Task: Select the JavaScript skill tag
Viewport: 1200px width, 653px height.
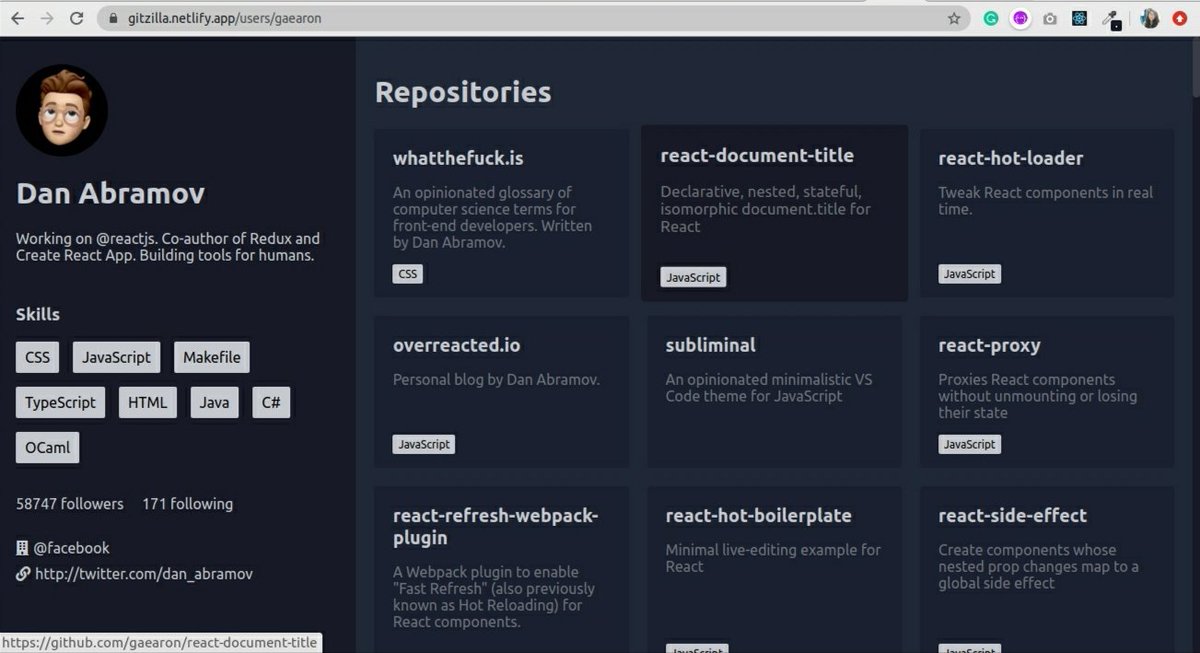Action: tap(117, 357)
